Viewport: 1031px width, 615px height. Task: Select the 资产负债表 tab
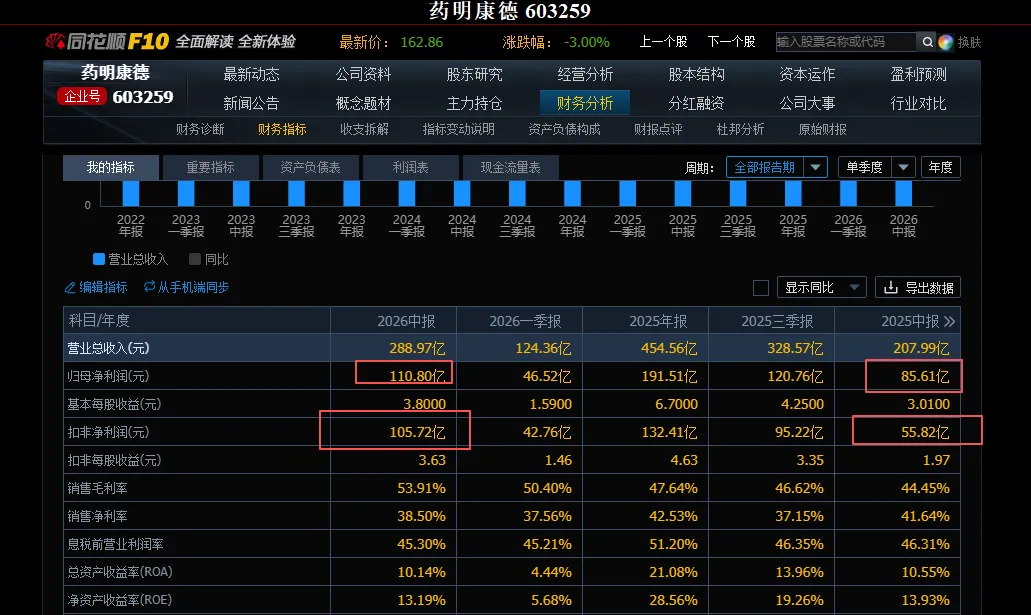click(310, 168)
